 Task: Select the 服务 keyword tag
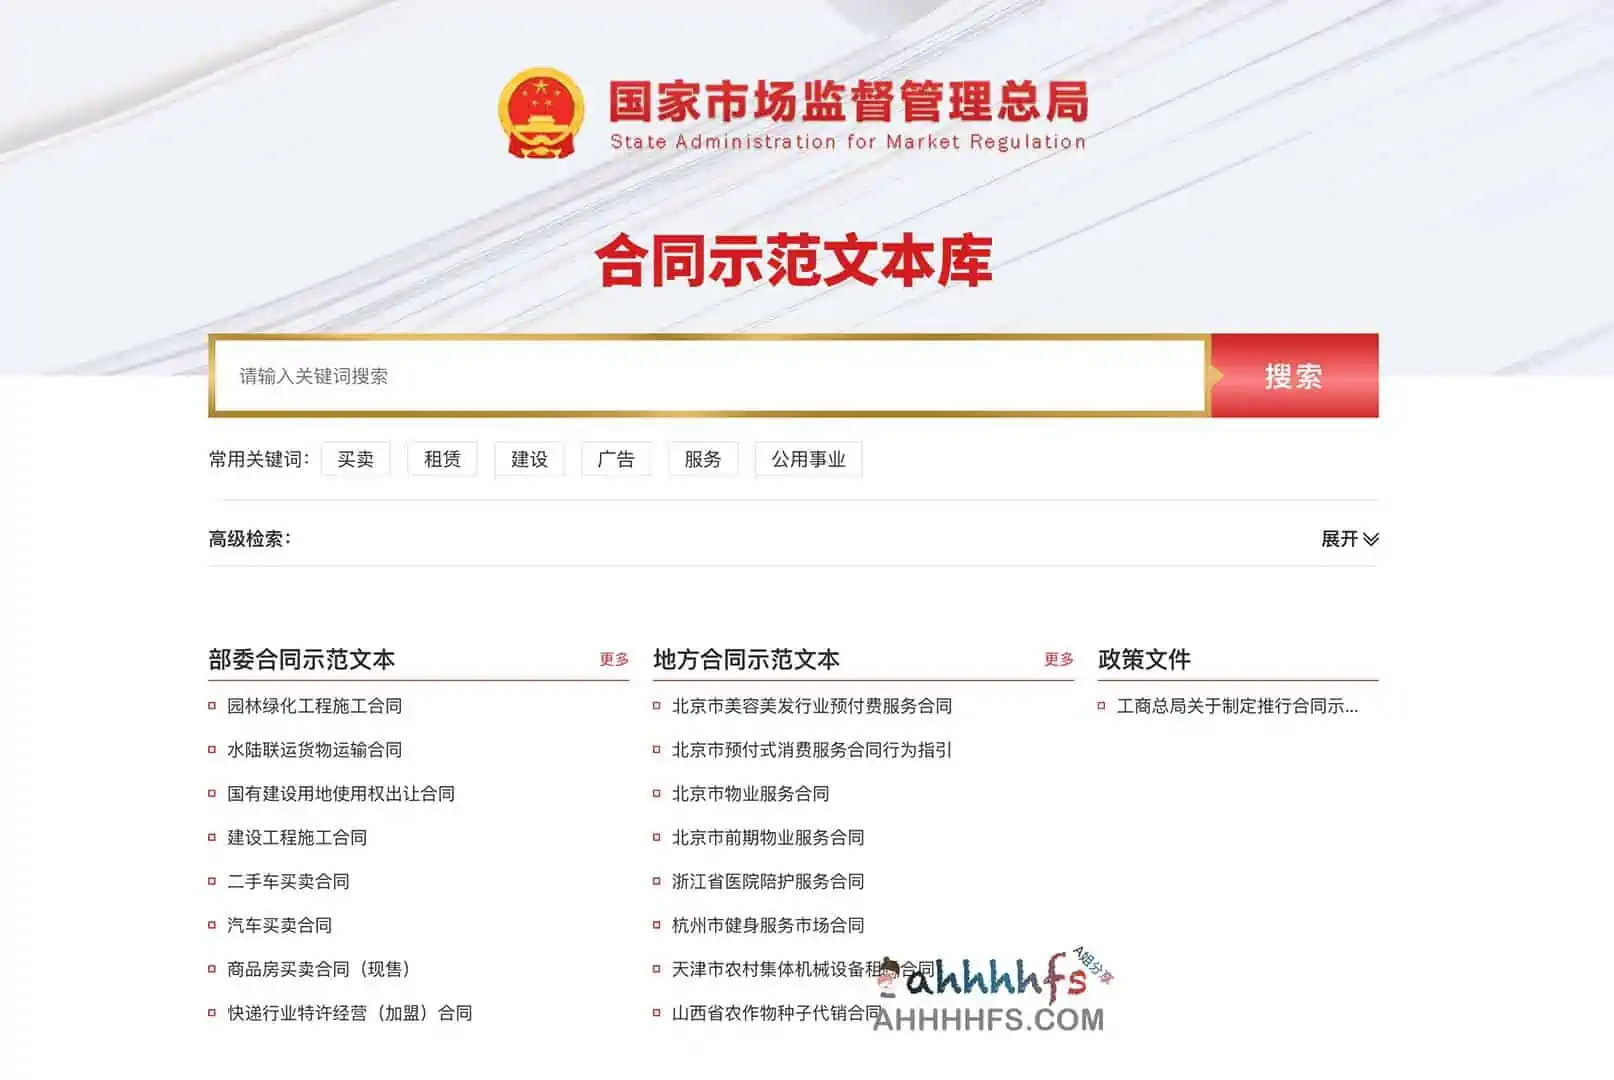[703, 459]
